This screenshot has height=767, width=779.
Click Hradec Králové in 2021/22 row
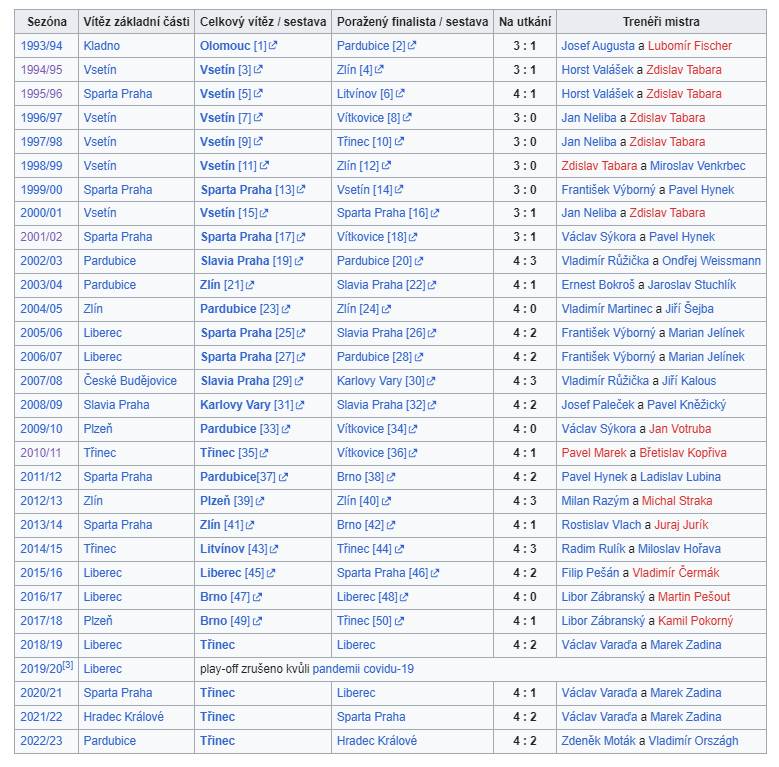pyautogui.click(x=123, y=717)
